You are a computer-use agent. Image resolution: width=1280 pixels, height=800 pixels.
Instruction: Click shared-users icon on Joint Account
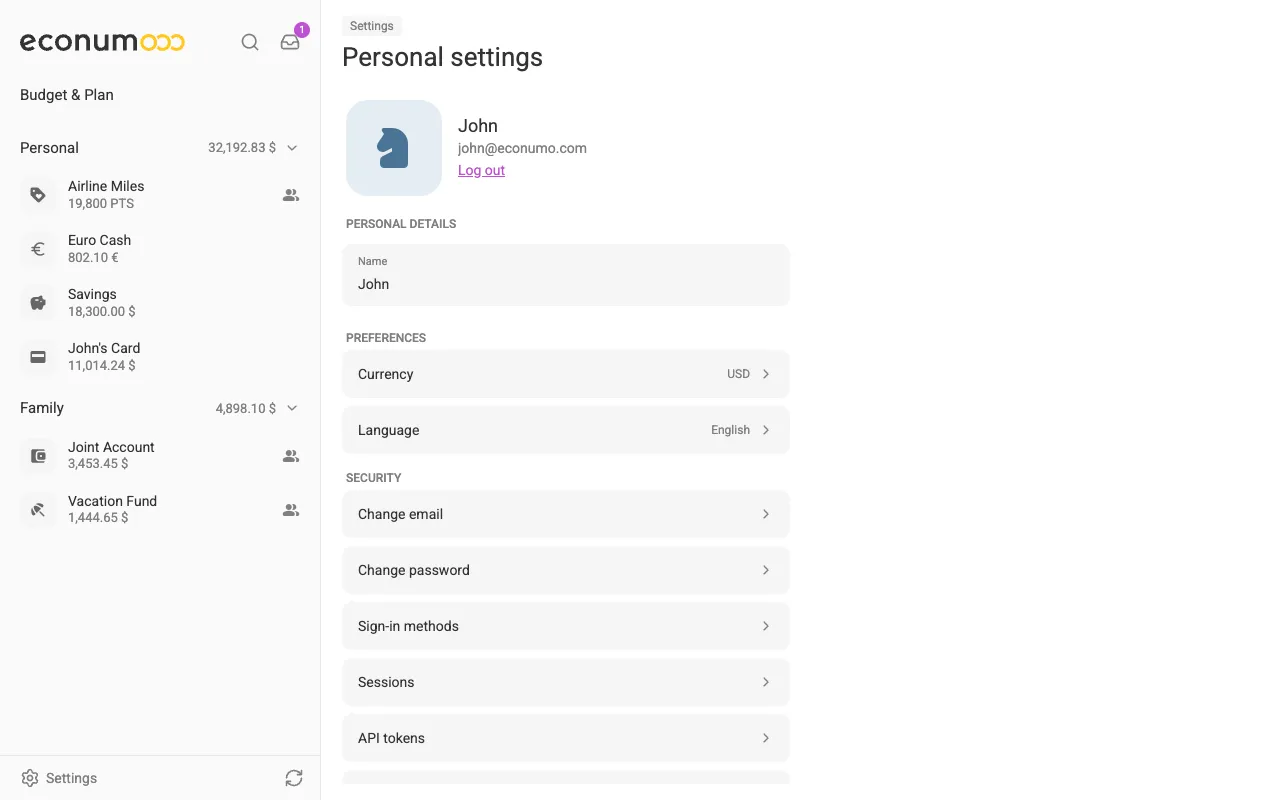click(291, 456)
